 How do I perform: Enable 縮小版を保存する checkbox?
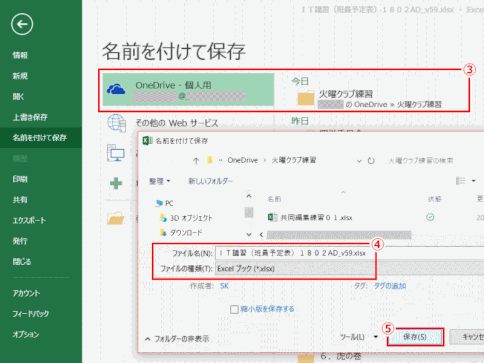(234, 309)
